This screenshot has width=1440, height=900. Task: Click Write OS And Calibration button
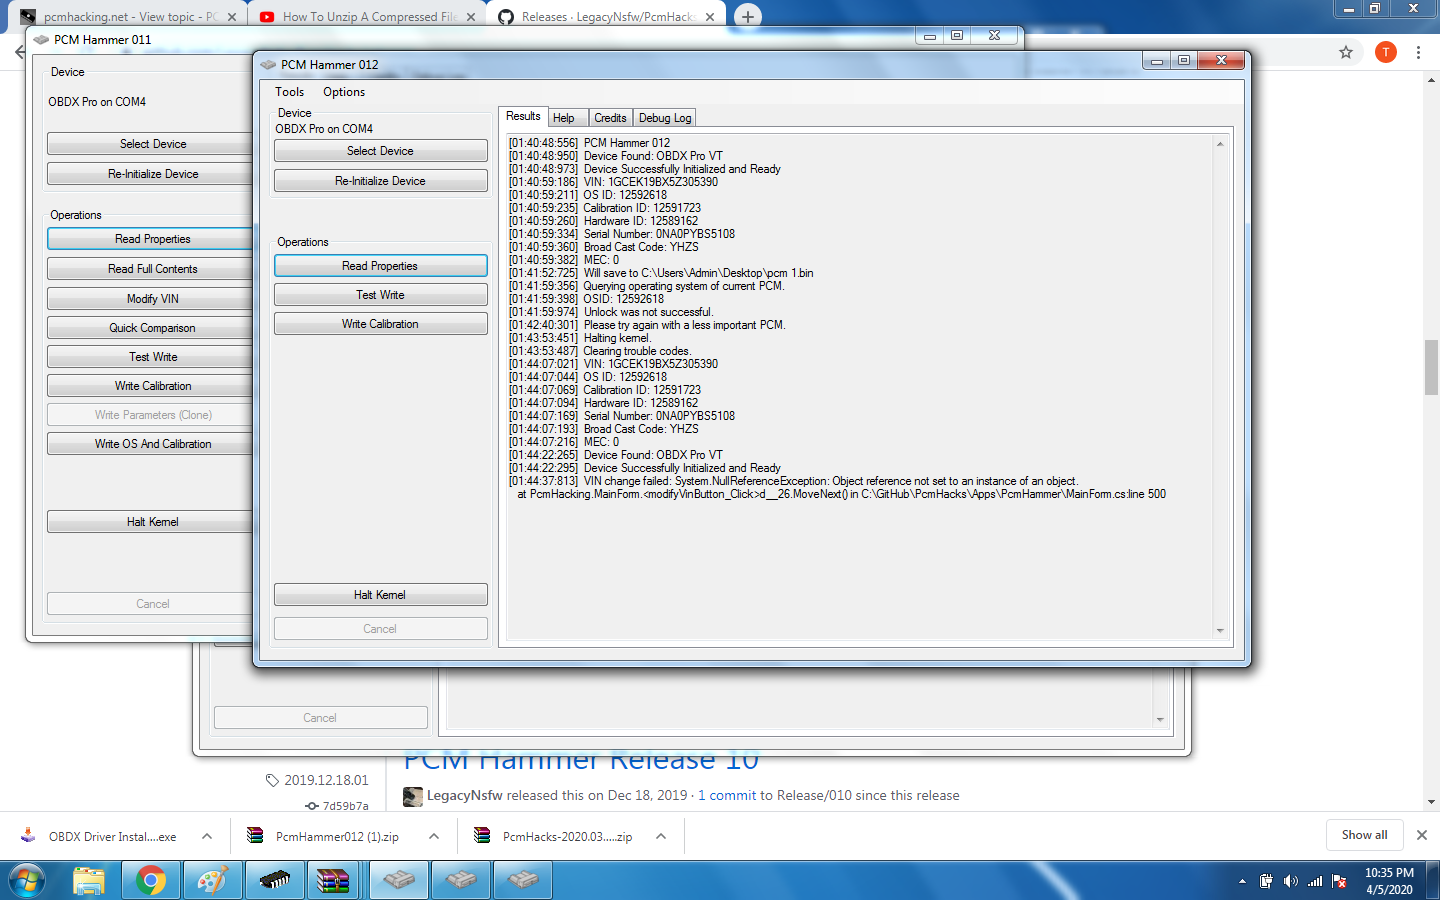(x=150, y=444)
